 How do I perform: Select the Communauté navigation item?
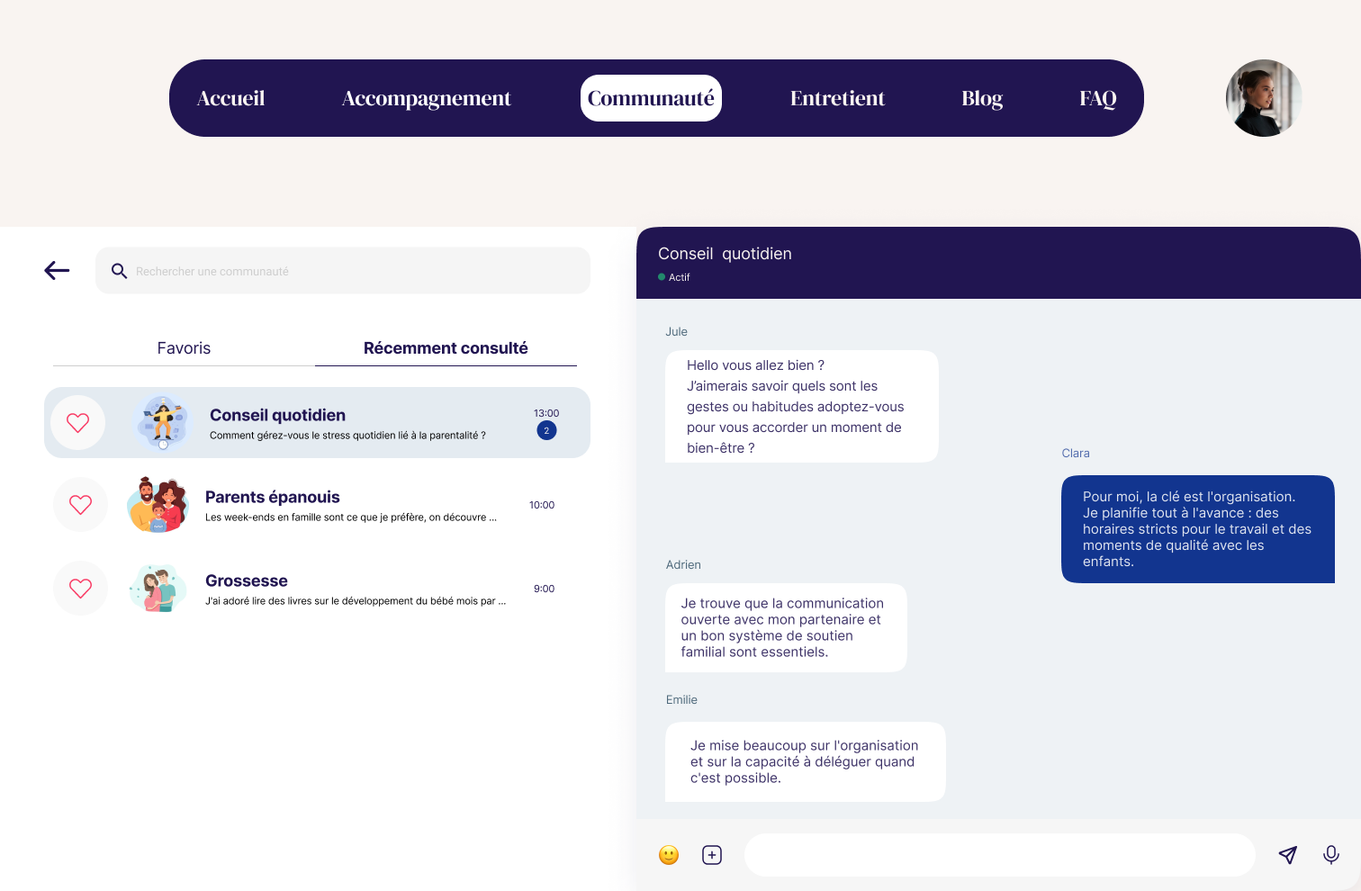651,98
